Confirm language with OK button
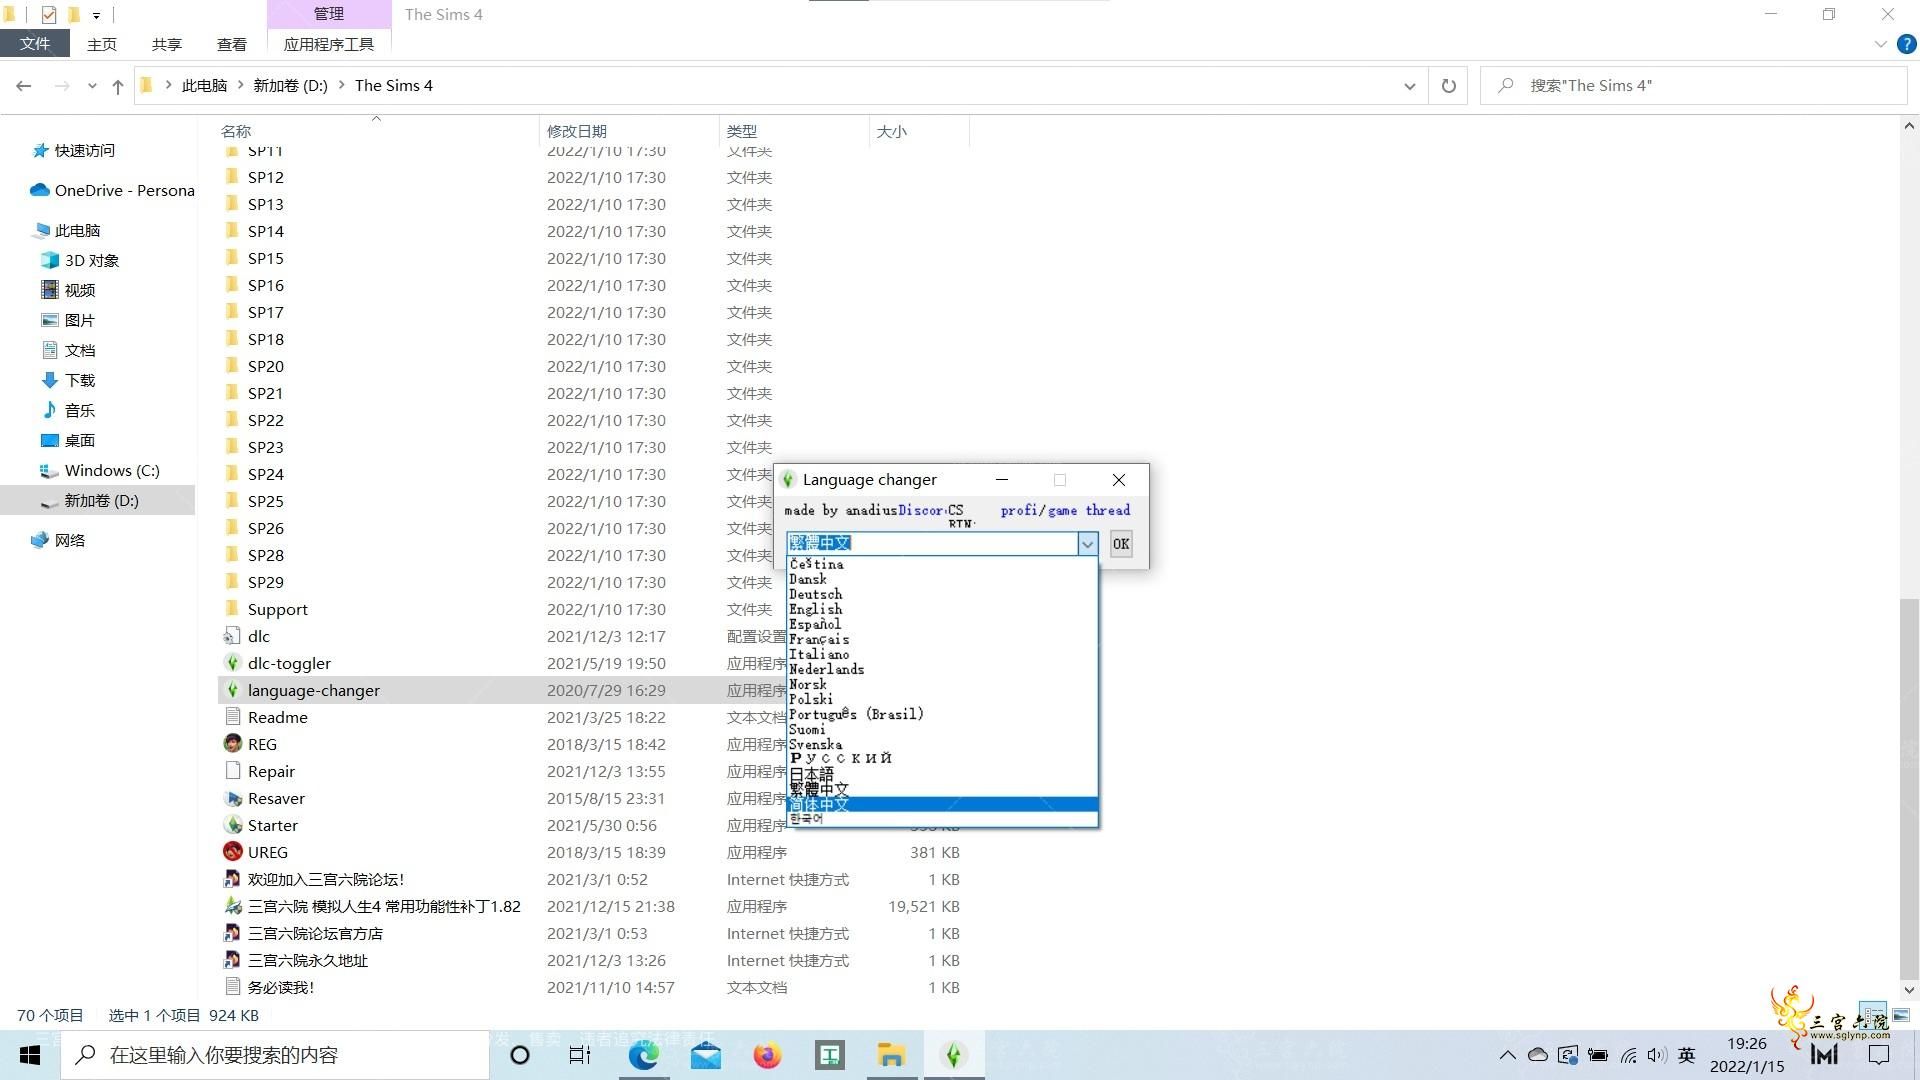The height and width of the screenshot is (1080, 1920). (x=1121, y=544)
